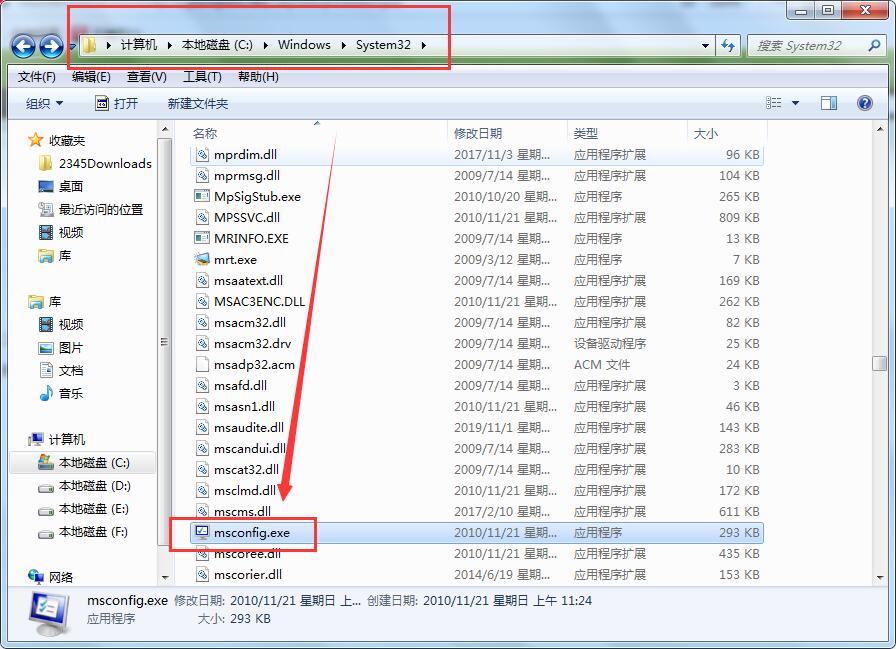Open the 文件(F) menu

(x=37, y=77)
